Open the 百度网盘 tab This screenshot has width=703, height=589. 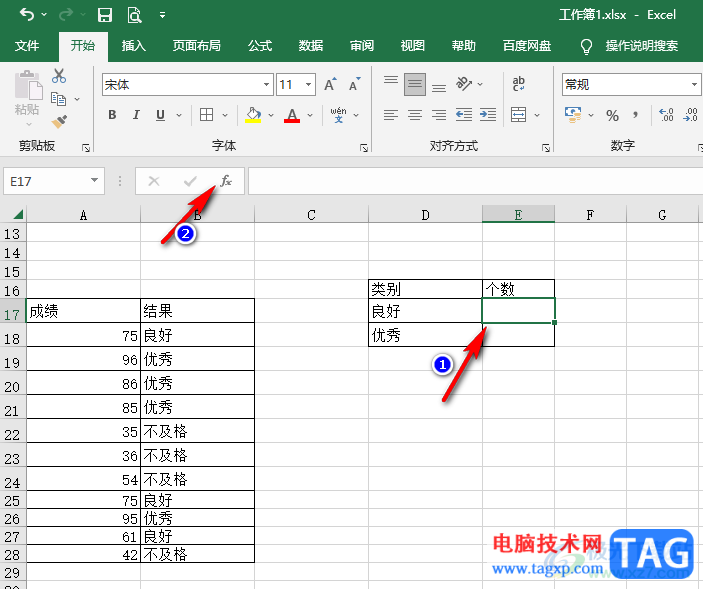(527, 46)
